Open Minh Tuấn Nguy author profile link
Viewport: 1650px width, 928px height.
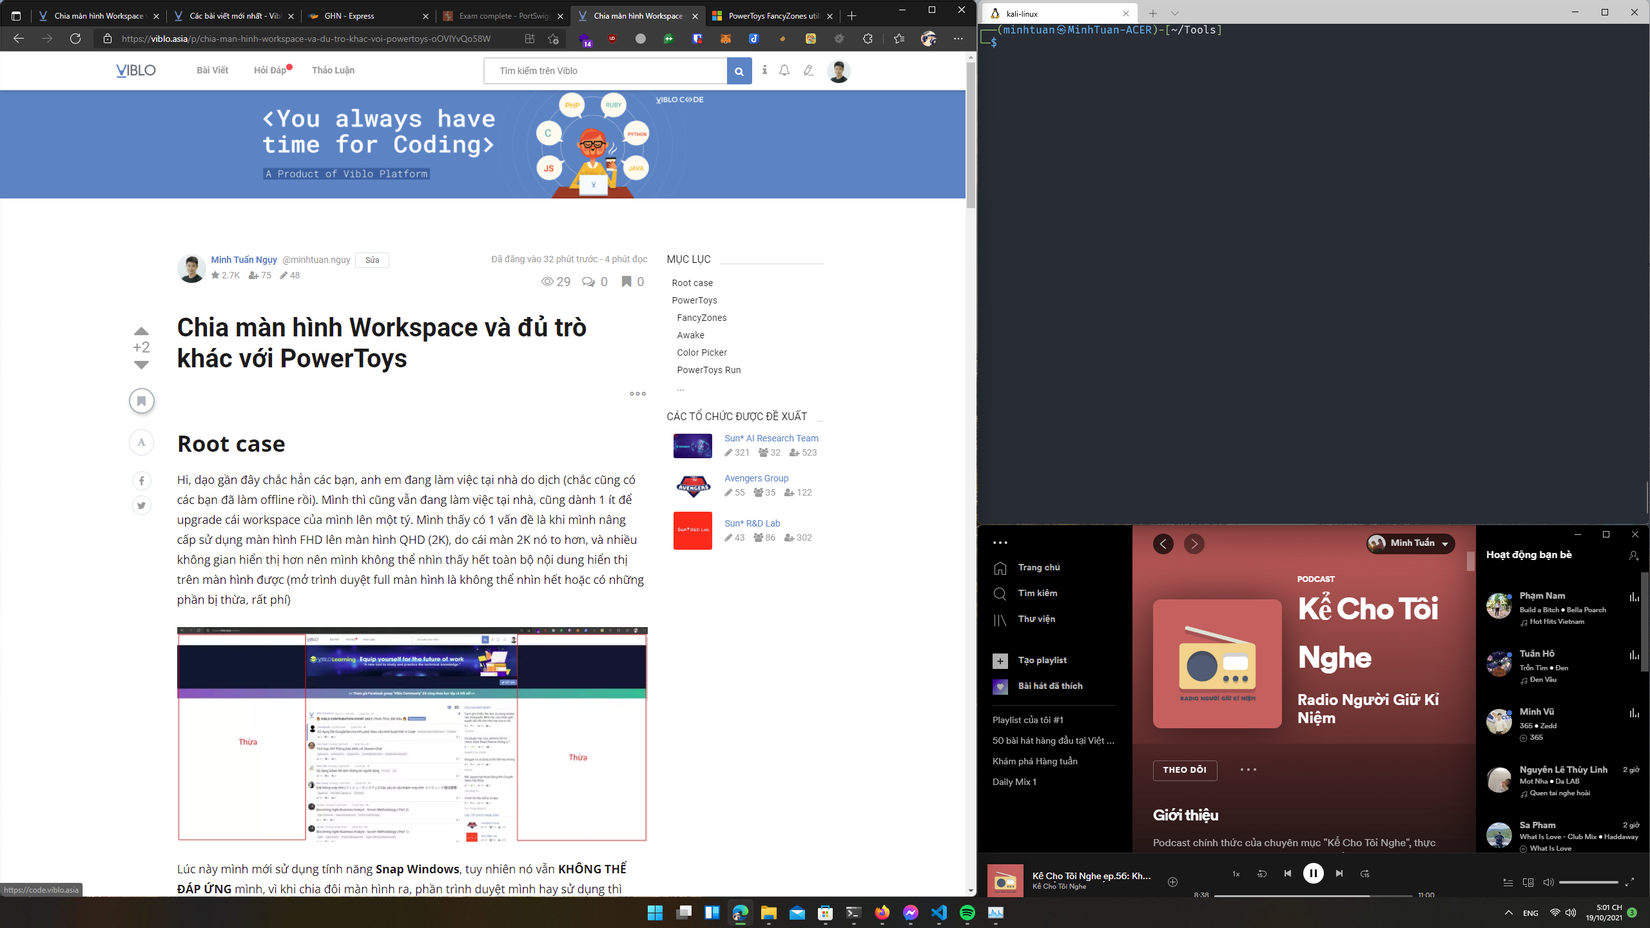click(x=244, y=260)
